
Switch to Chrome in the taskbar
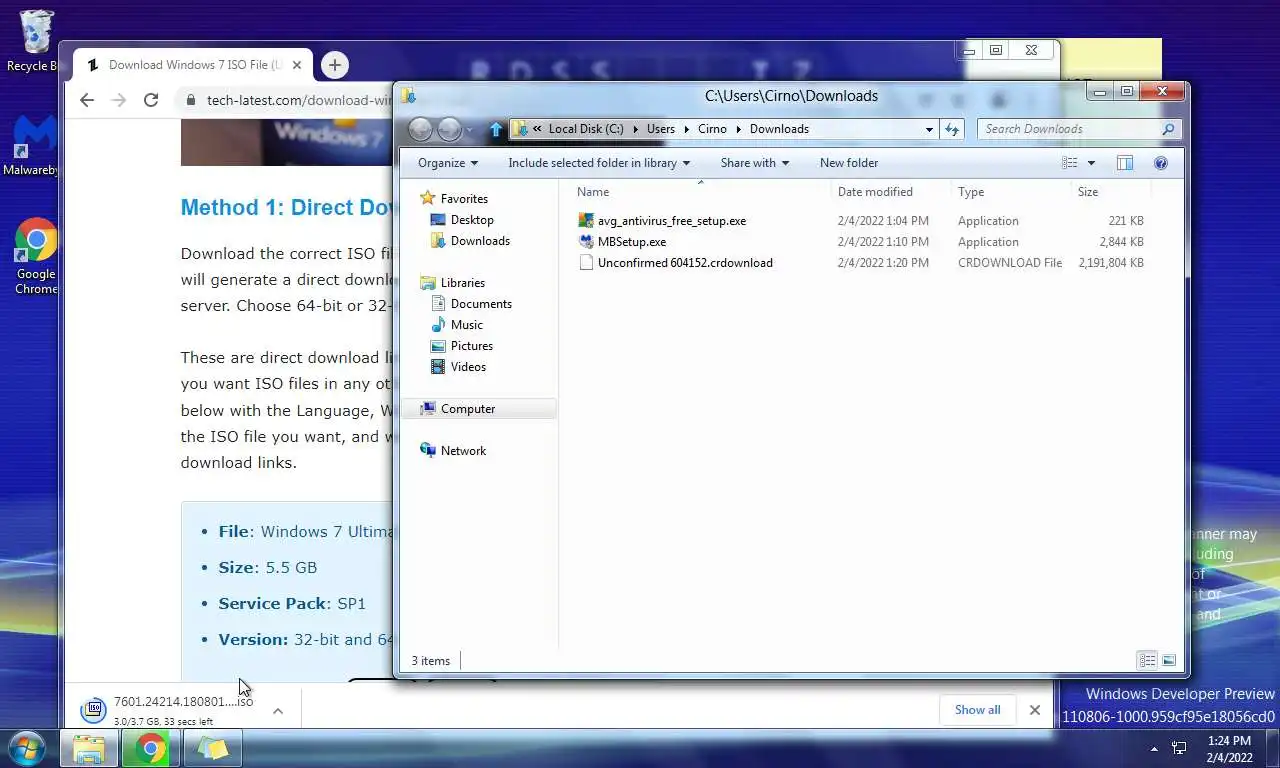[151, 748]
